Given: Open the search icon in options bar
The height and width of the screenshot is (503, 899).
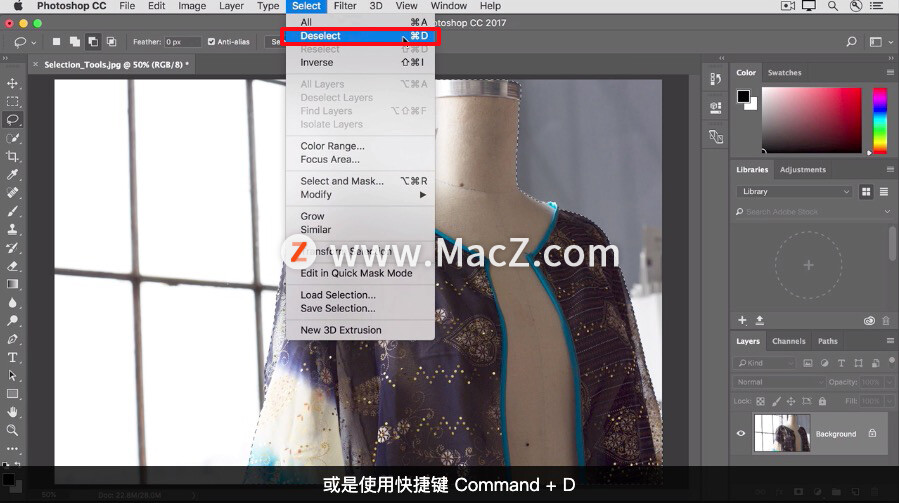Looking at the screenshot, I should pos(851,42).
